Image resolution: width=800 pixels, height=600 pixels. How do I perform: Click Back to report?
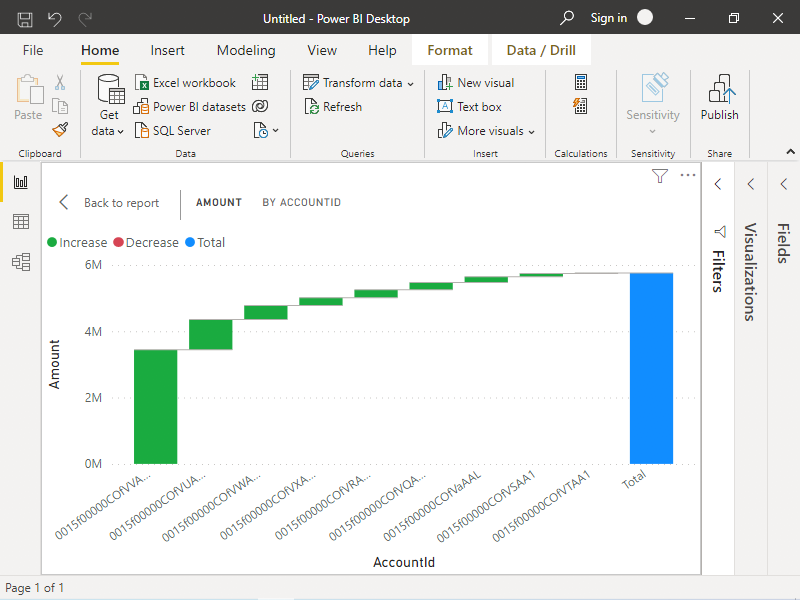(109, 203)
